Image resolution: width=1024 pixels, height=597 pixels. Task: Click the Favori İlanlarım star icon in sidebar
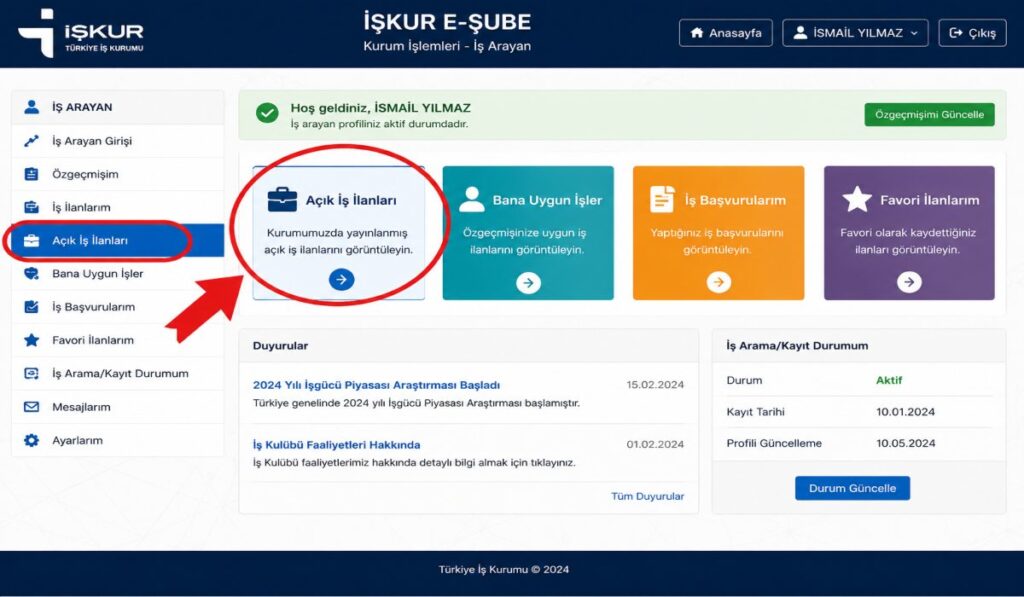(x=31, y=340)
